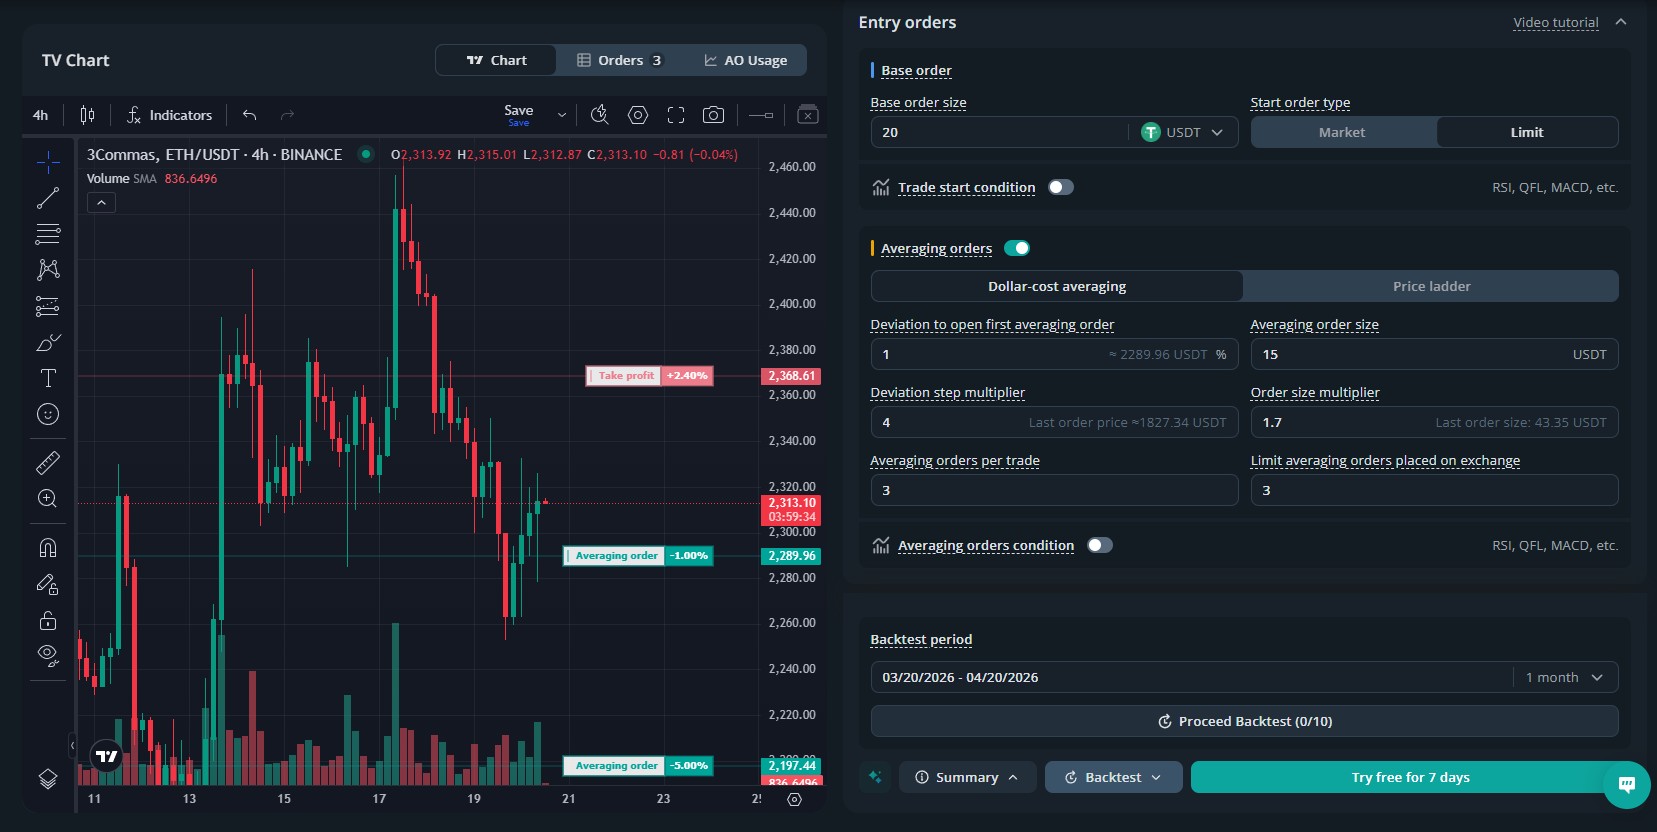Take a chart snapshot with camera
Screen dimensions: 1657x832
click(x=713, y=115)
